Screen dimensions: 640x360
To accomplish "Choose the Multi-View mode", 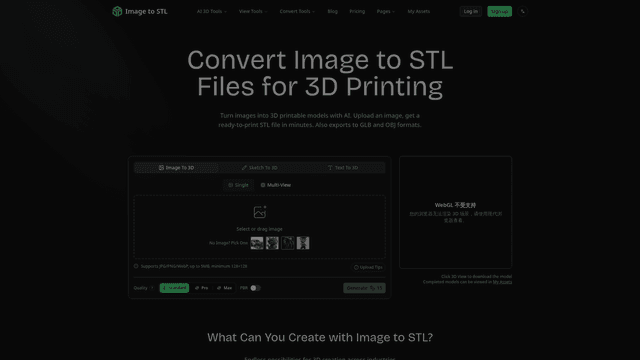I will 276,185.
